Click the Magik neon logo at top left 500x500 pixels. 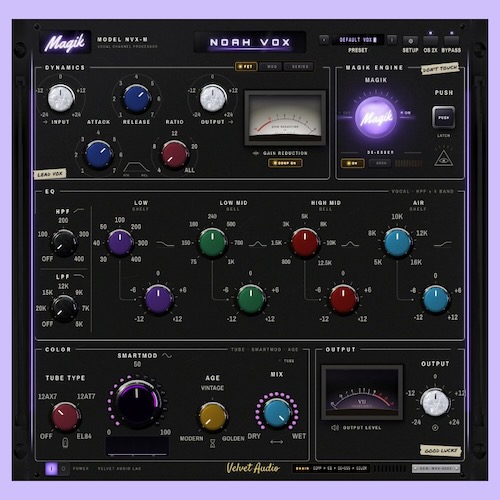(65, 42)
